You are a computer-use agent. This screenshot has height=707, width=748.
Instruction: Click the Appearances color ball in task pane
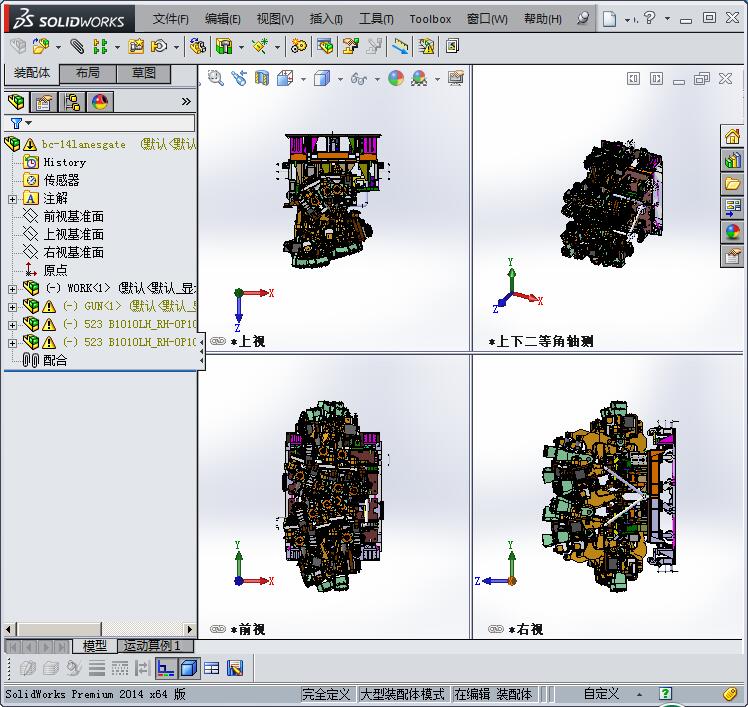click(x=733, y=232)
